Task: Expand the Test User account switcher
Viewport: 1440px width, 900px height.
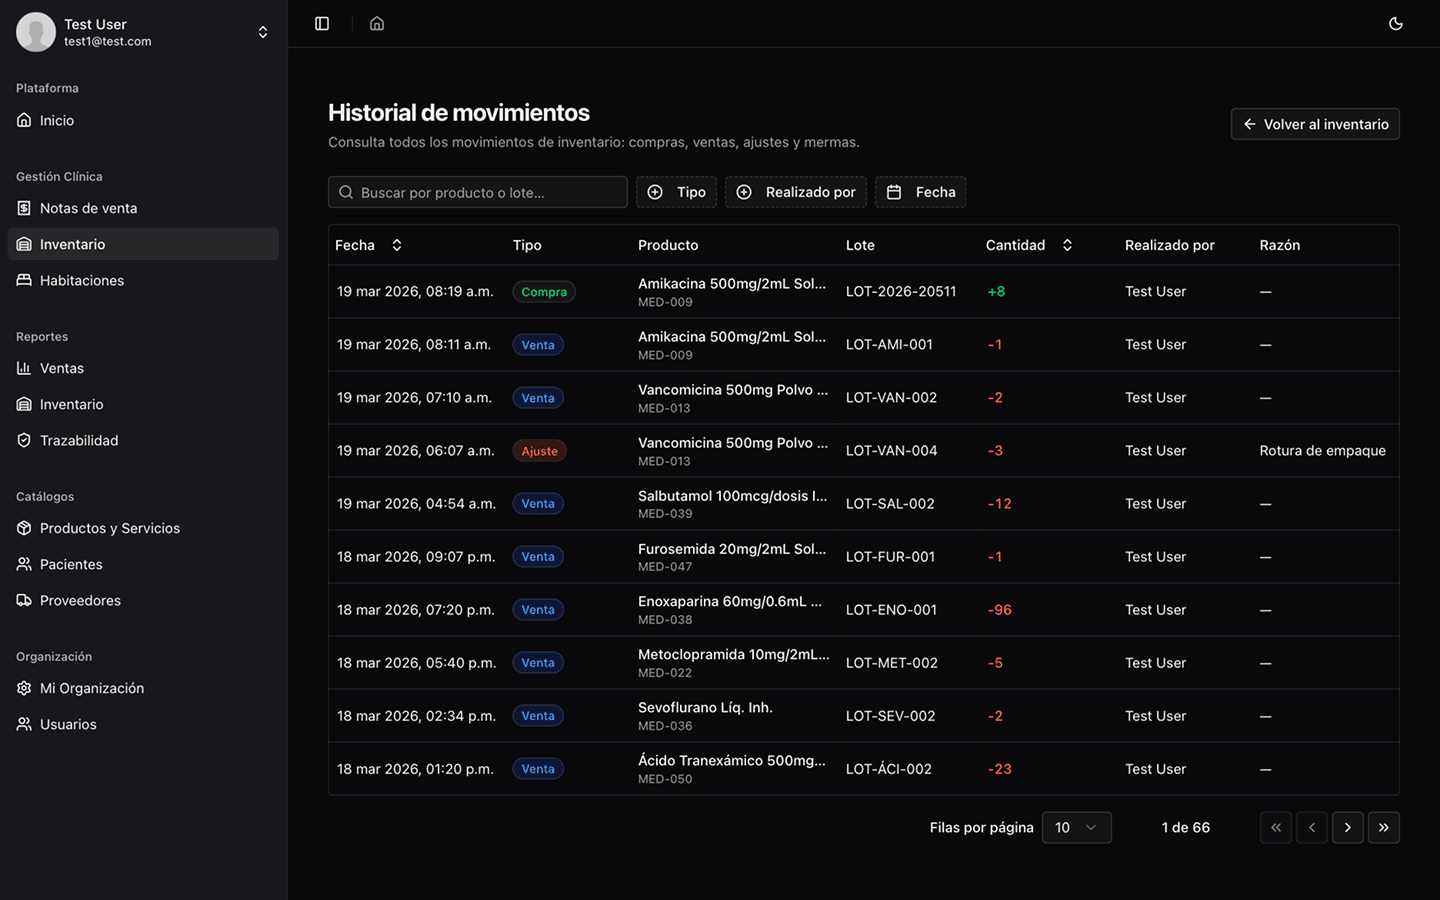Action: click(262, 32)
